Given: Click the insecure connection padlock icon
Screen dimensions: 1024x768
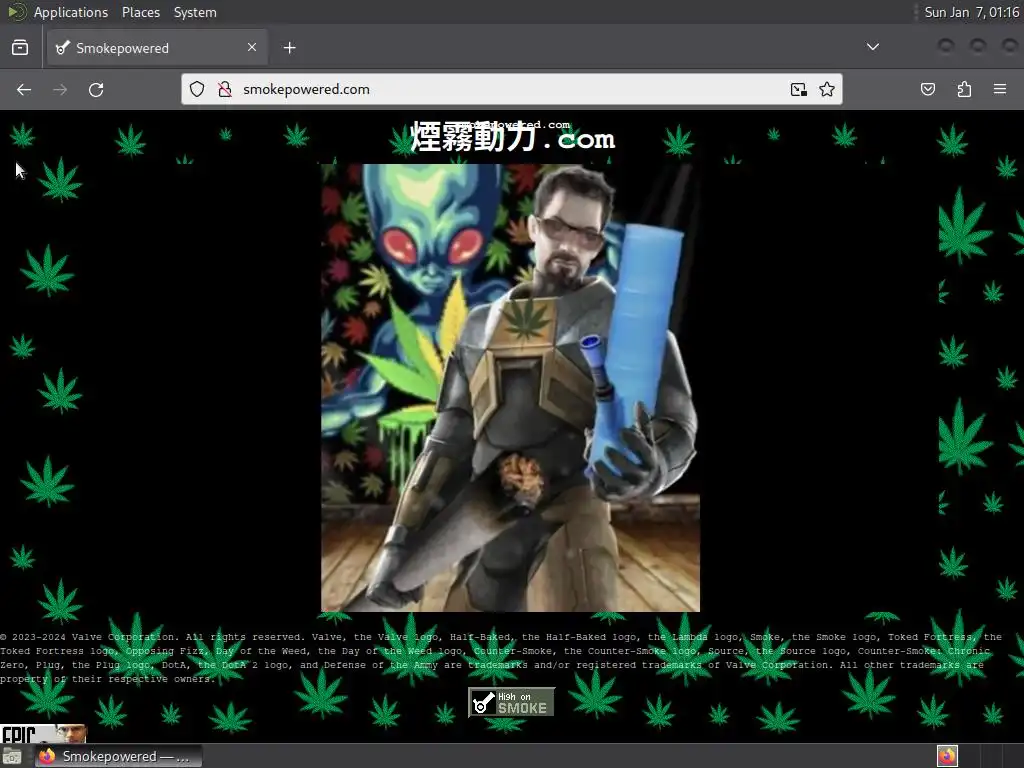Looking at the screenshot, I should point(225,89).
